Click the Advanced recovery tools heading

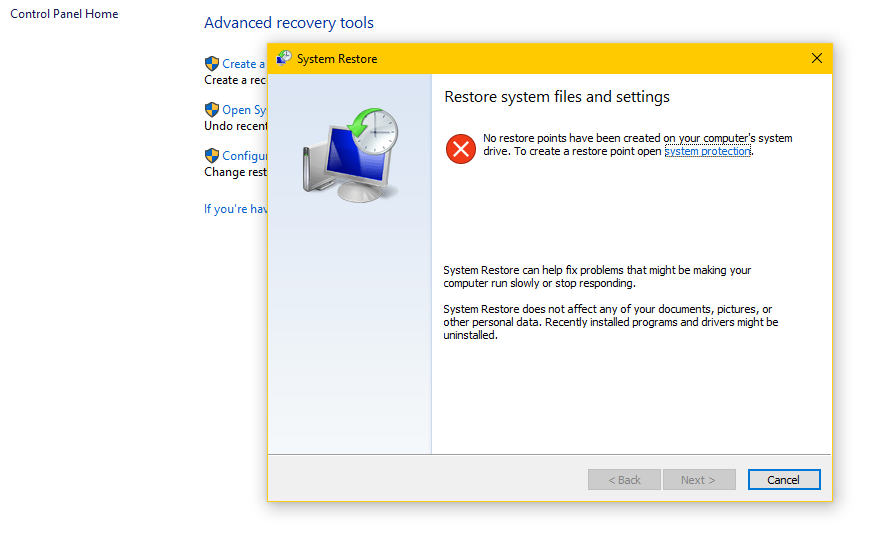pos(289,23)
